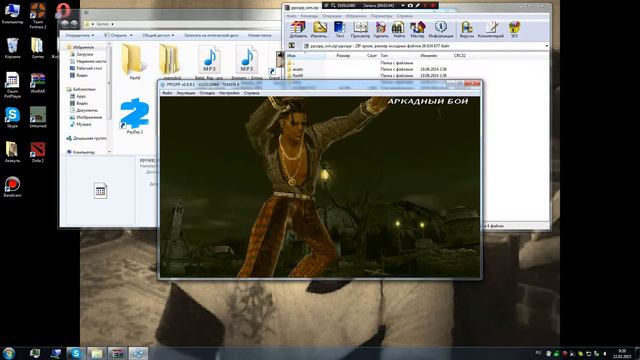Click Windows Start button
This screenshot has width=640, height=360.
point(9,353)
